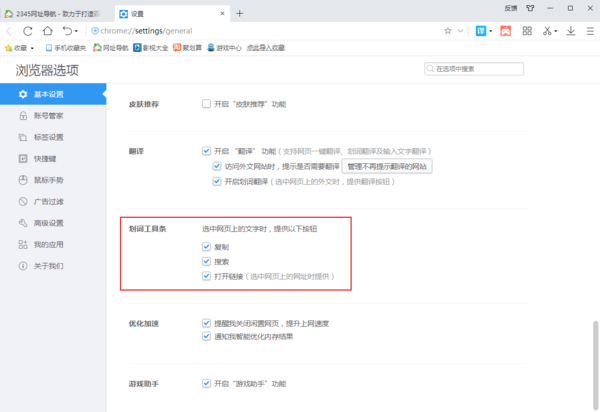Open the hamburger main menu icon
Viewport: 600px width, 412px height.
pyautogui.click(x=589, y=31)
